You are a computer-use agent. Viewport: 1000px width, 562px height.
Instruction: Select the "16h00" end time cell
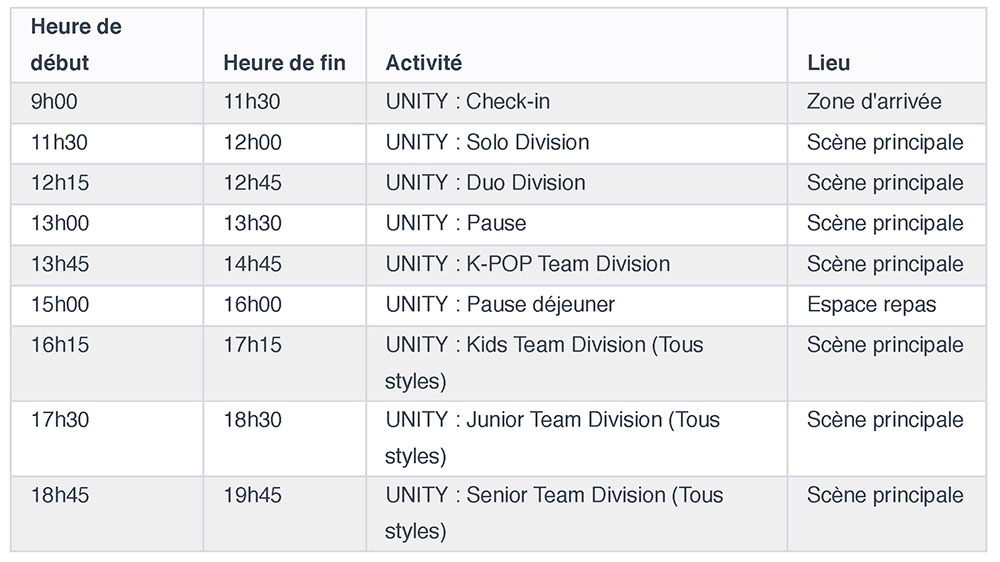coord(252,304)
